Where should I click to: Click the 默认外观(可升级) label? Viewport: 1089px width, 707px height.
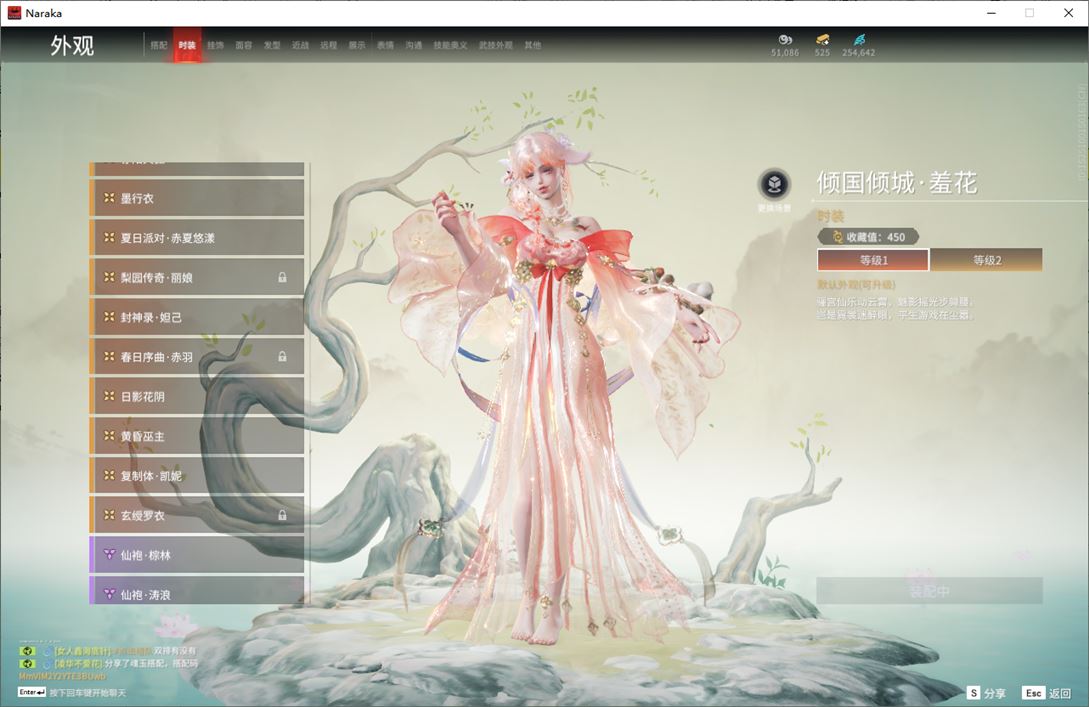coord(856,285)
